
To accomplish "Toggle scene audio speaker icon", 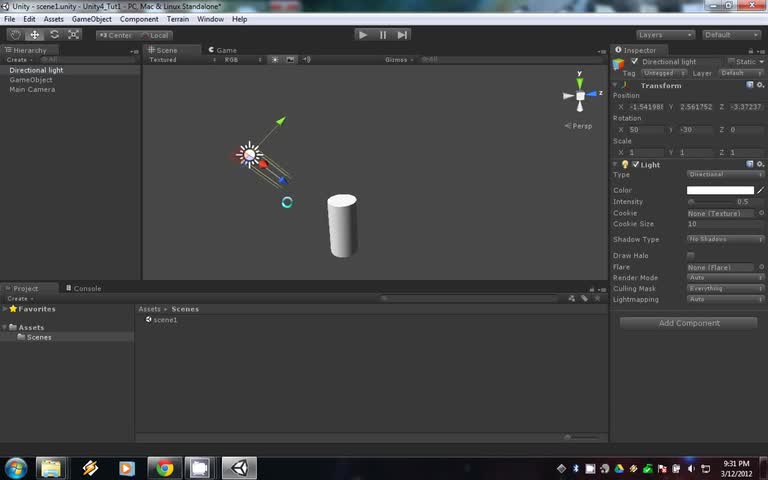I will point(307,60).
